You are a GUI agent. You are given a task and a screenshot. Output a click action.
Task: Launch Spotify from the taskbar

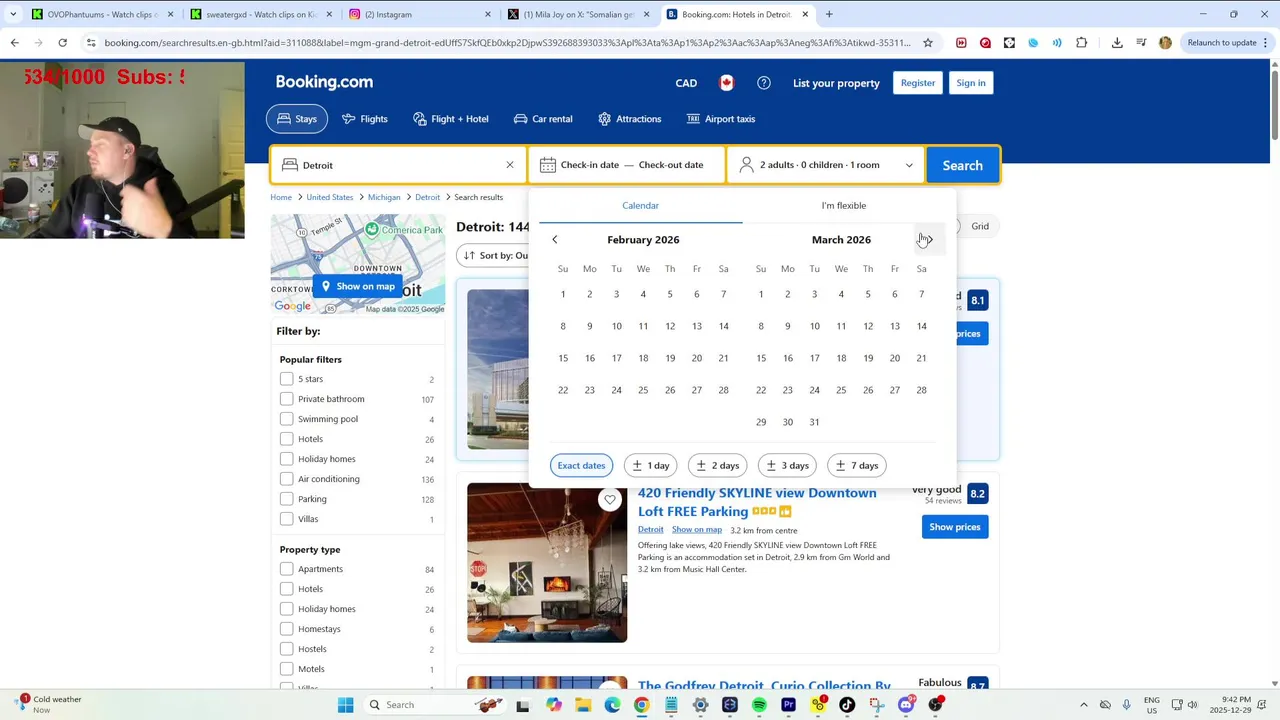(759, 705)
